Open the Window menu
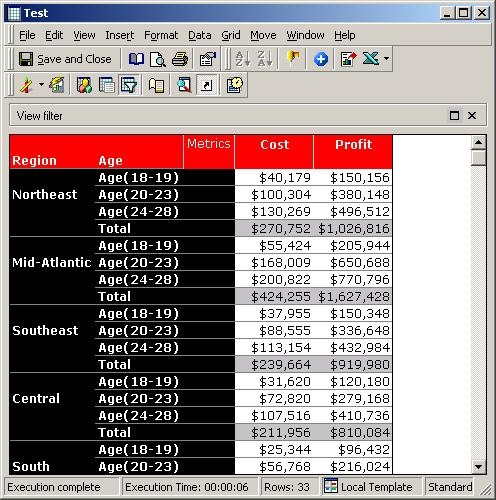Viewport: 496px width, 500px height. coord(305,35)
